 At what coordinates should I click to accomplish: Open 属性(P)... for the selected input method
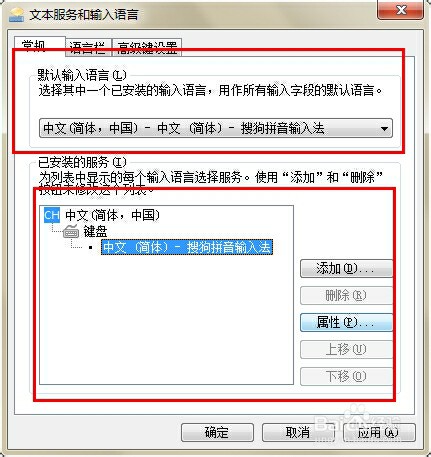pyautogui.click(x=346, y=323)
